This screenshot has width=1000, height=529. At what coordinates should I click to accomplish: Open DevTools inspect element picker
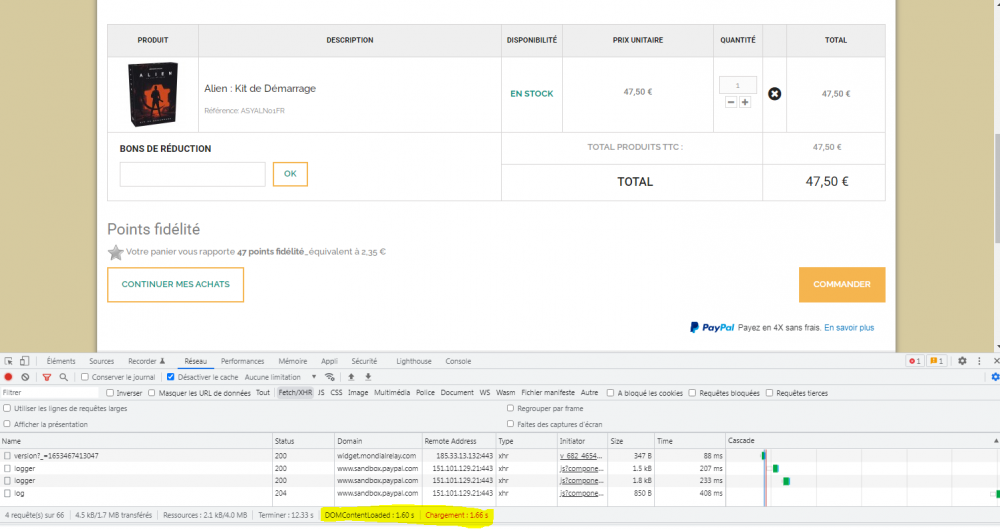point(8,361)
